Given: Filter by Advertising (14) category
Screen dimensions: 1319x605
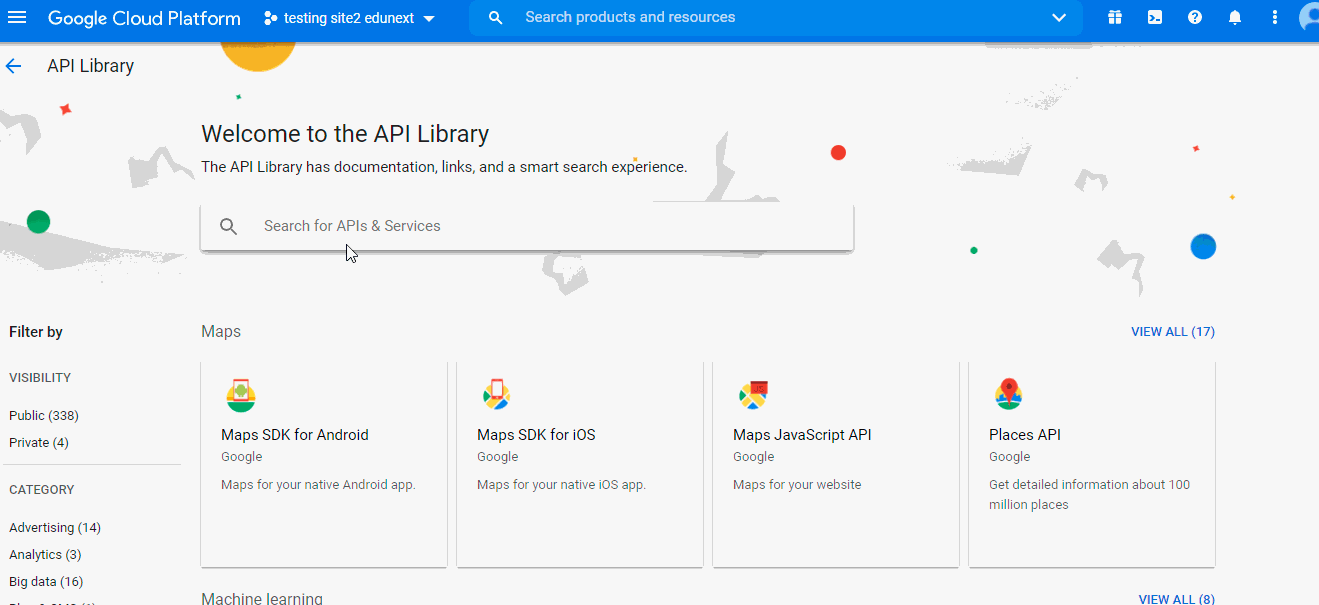Looking at the screenshot, I should coord(55,528).
